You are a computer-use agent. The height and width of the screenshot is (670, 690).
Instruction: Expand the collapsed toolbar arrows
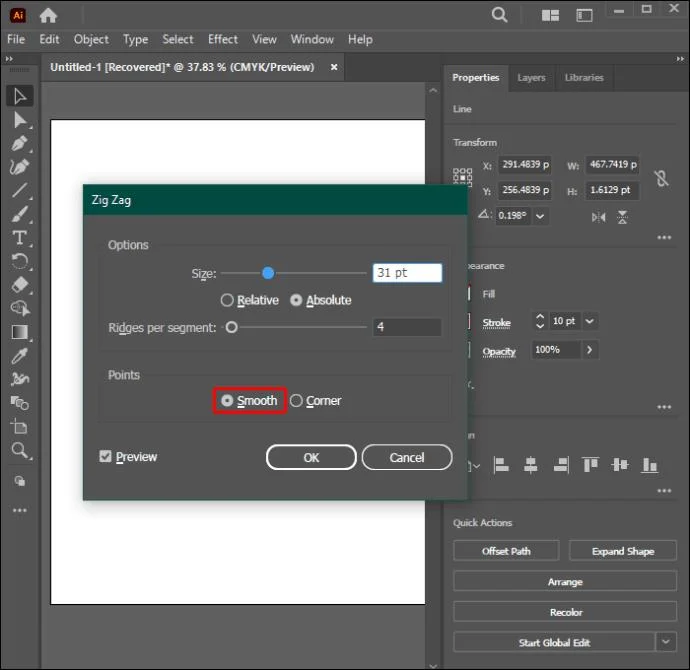click(x=9, y=59)
